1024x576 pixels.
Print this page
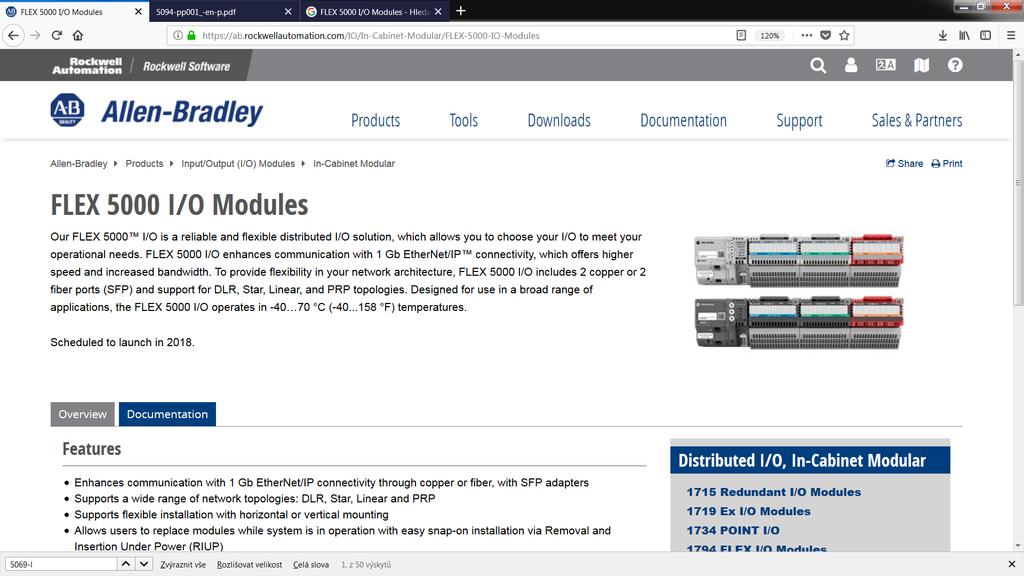(x=947, y=163)
